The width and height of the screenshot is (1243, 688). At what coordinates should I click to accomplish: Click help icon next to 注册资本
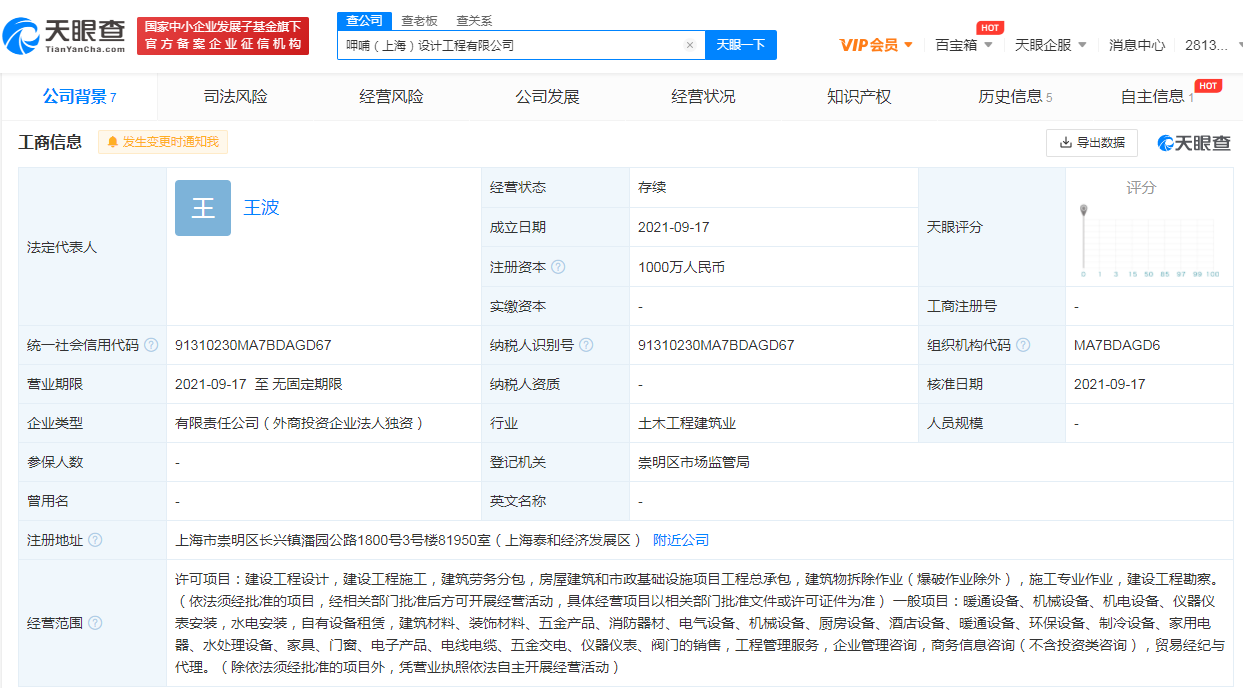[558, 267]
